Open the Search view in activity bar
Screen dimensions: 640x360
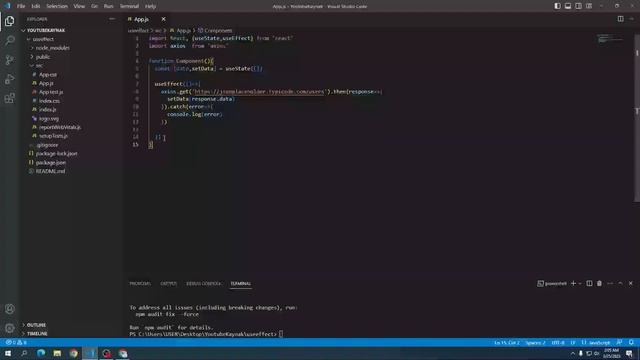pyautogui.click(x=9, y=40)
